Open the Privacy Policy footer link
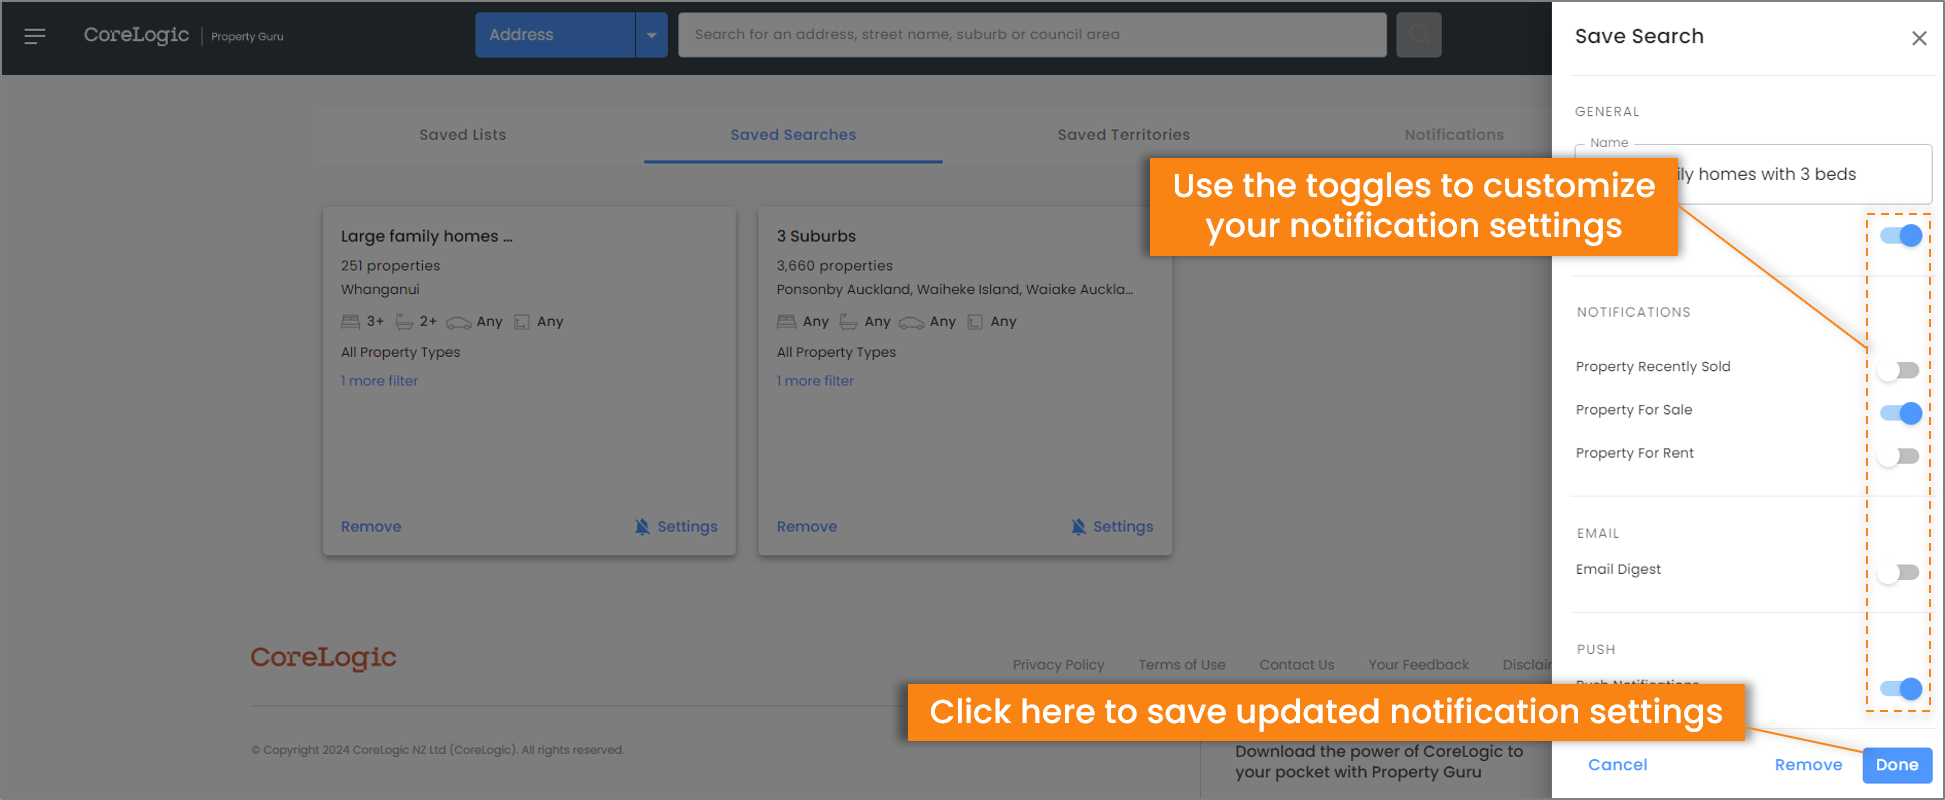This screenshot has height=800, width=1945. point(1058,665)
